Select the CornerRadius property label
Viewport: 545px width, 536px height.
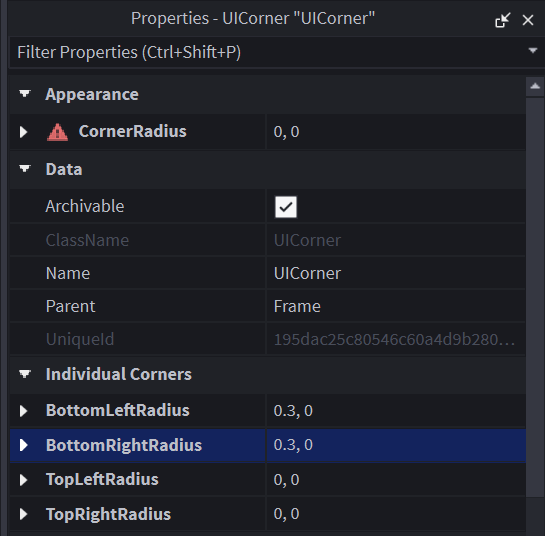coord(132,131)
